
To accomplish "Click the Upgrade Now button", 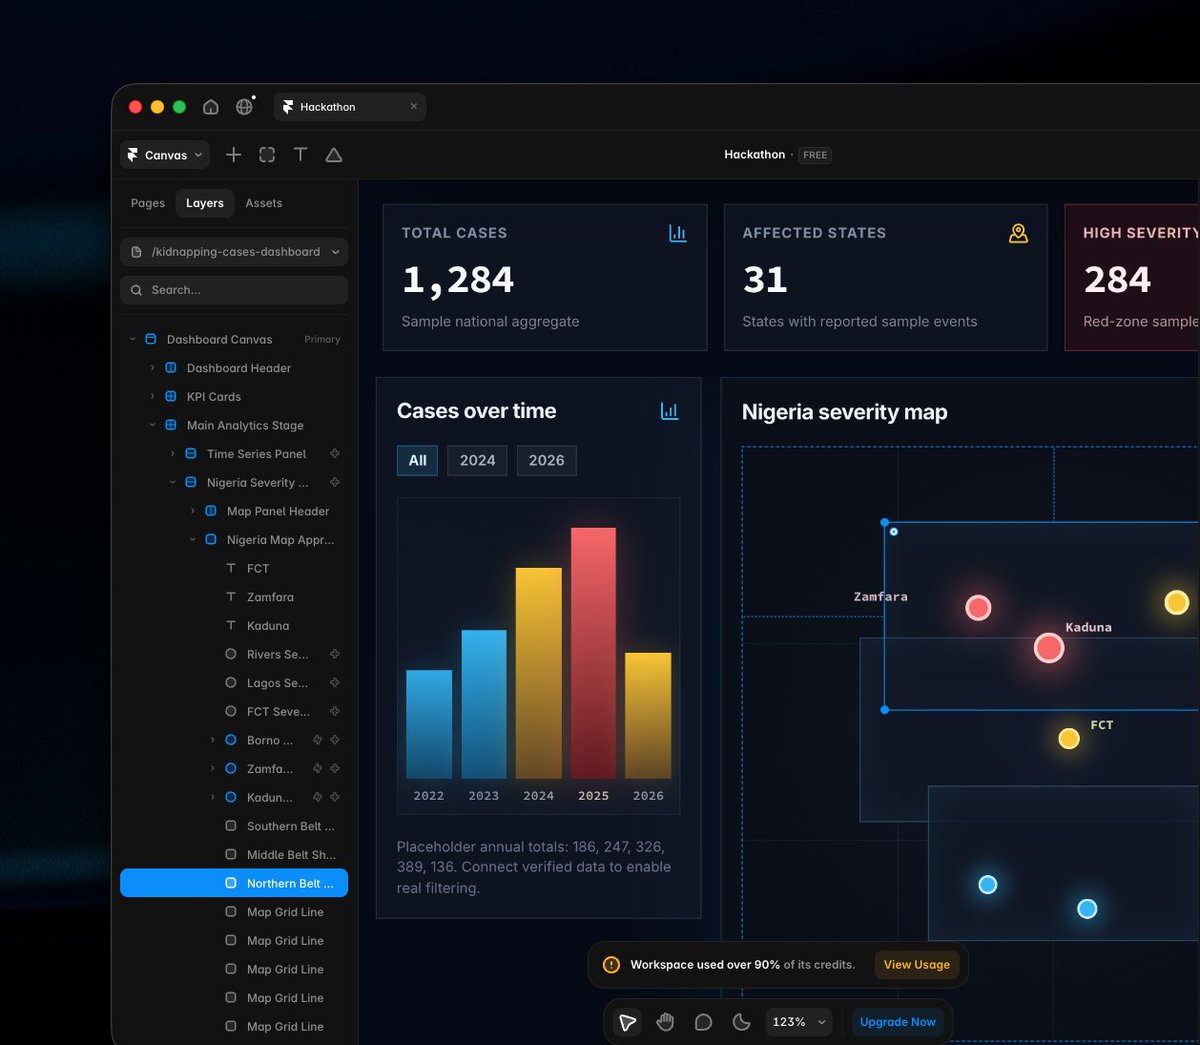I will tap(898, 1022).
